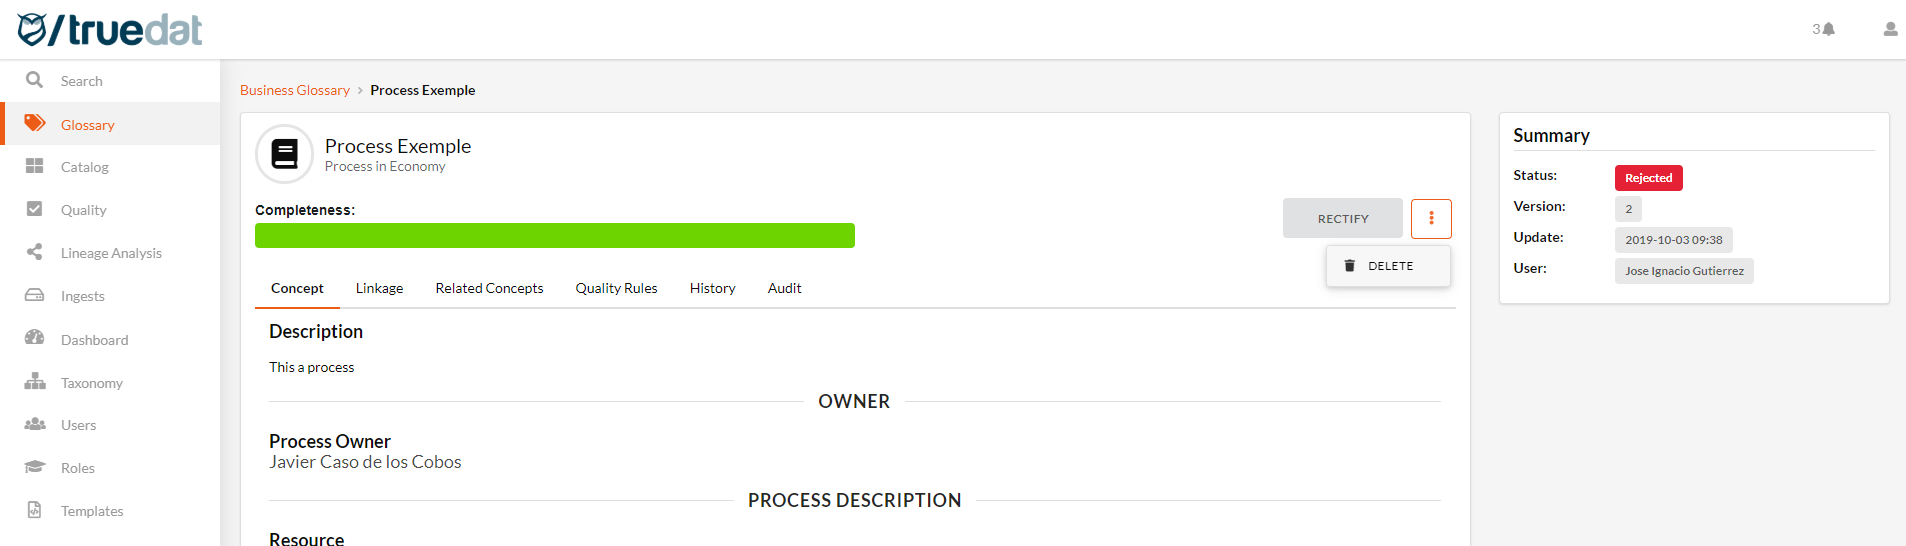
Task: Click the Ingests drive icon
Action: (x=34, y=295)
